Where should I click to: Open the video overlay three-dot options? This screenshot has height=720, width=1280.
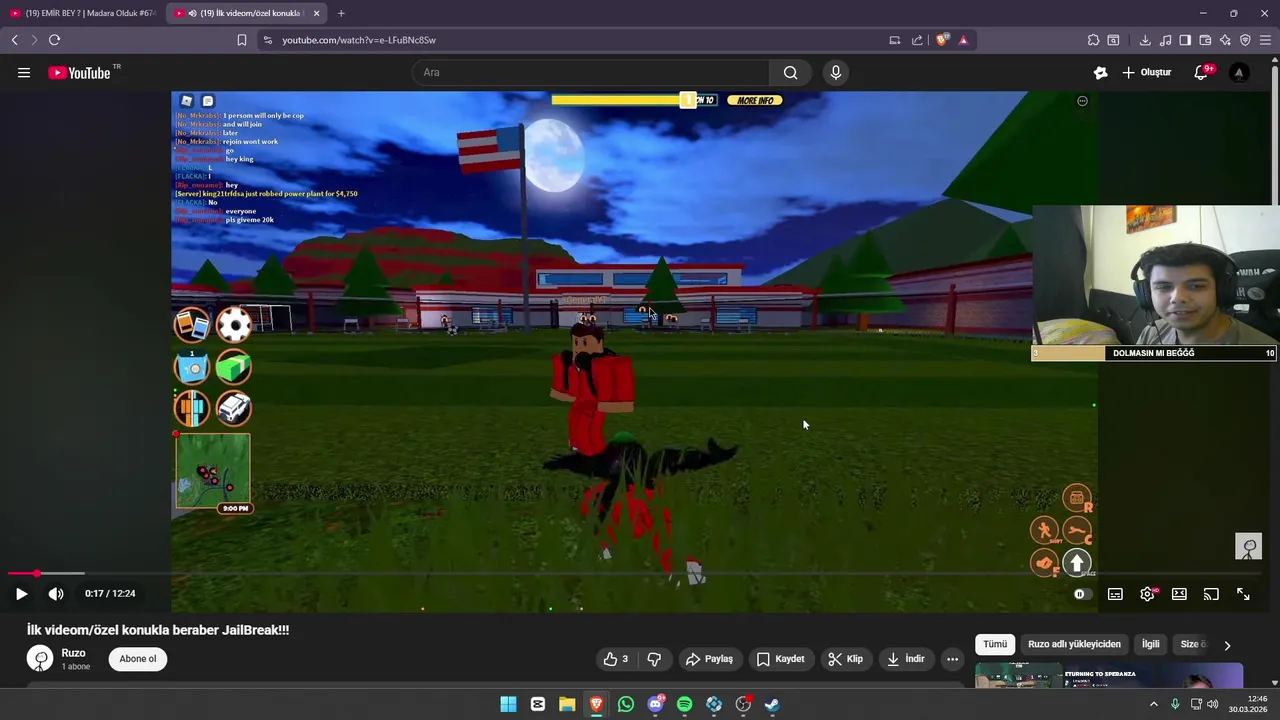(1082, 101)
